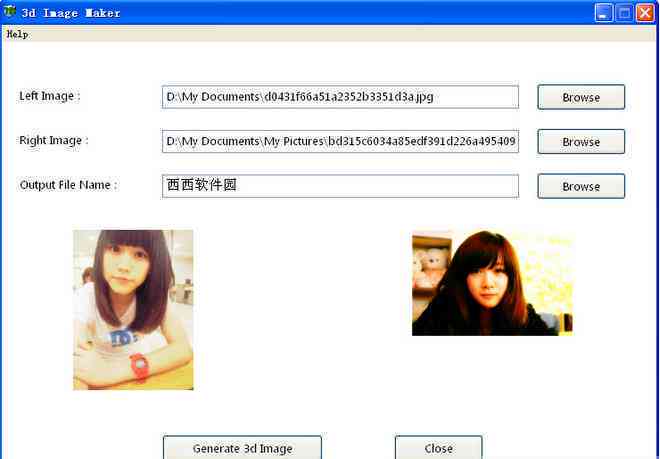Screen dimensions: 660x459
Task: Browse for the Left Image file
Action: 581,97
